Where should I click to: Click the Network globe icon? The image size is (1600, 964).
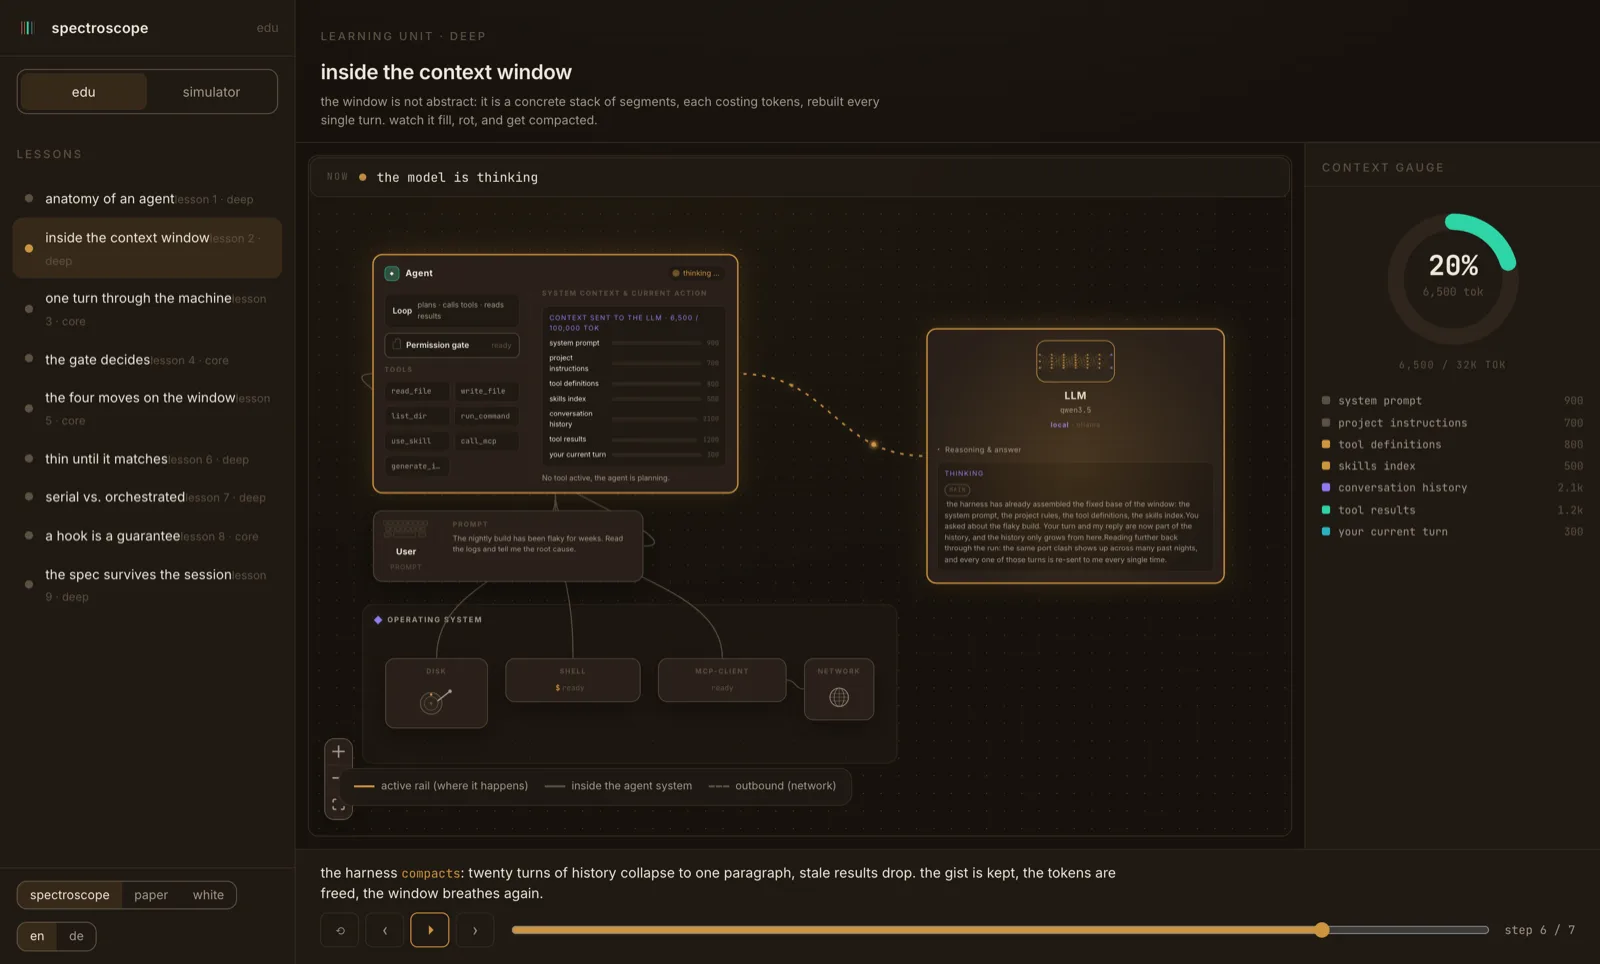(x=839, y=697)
